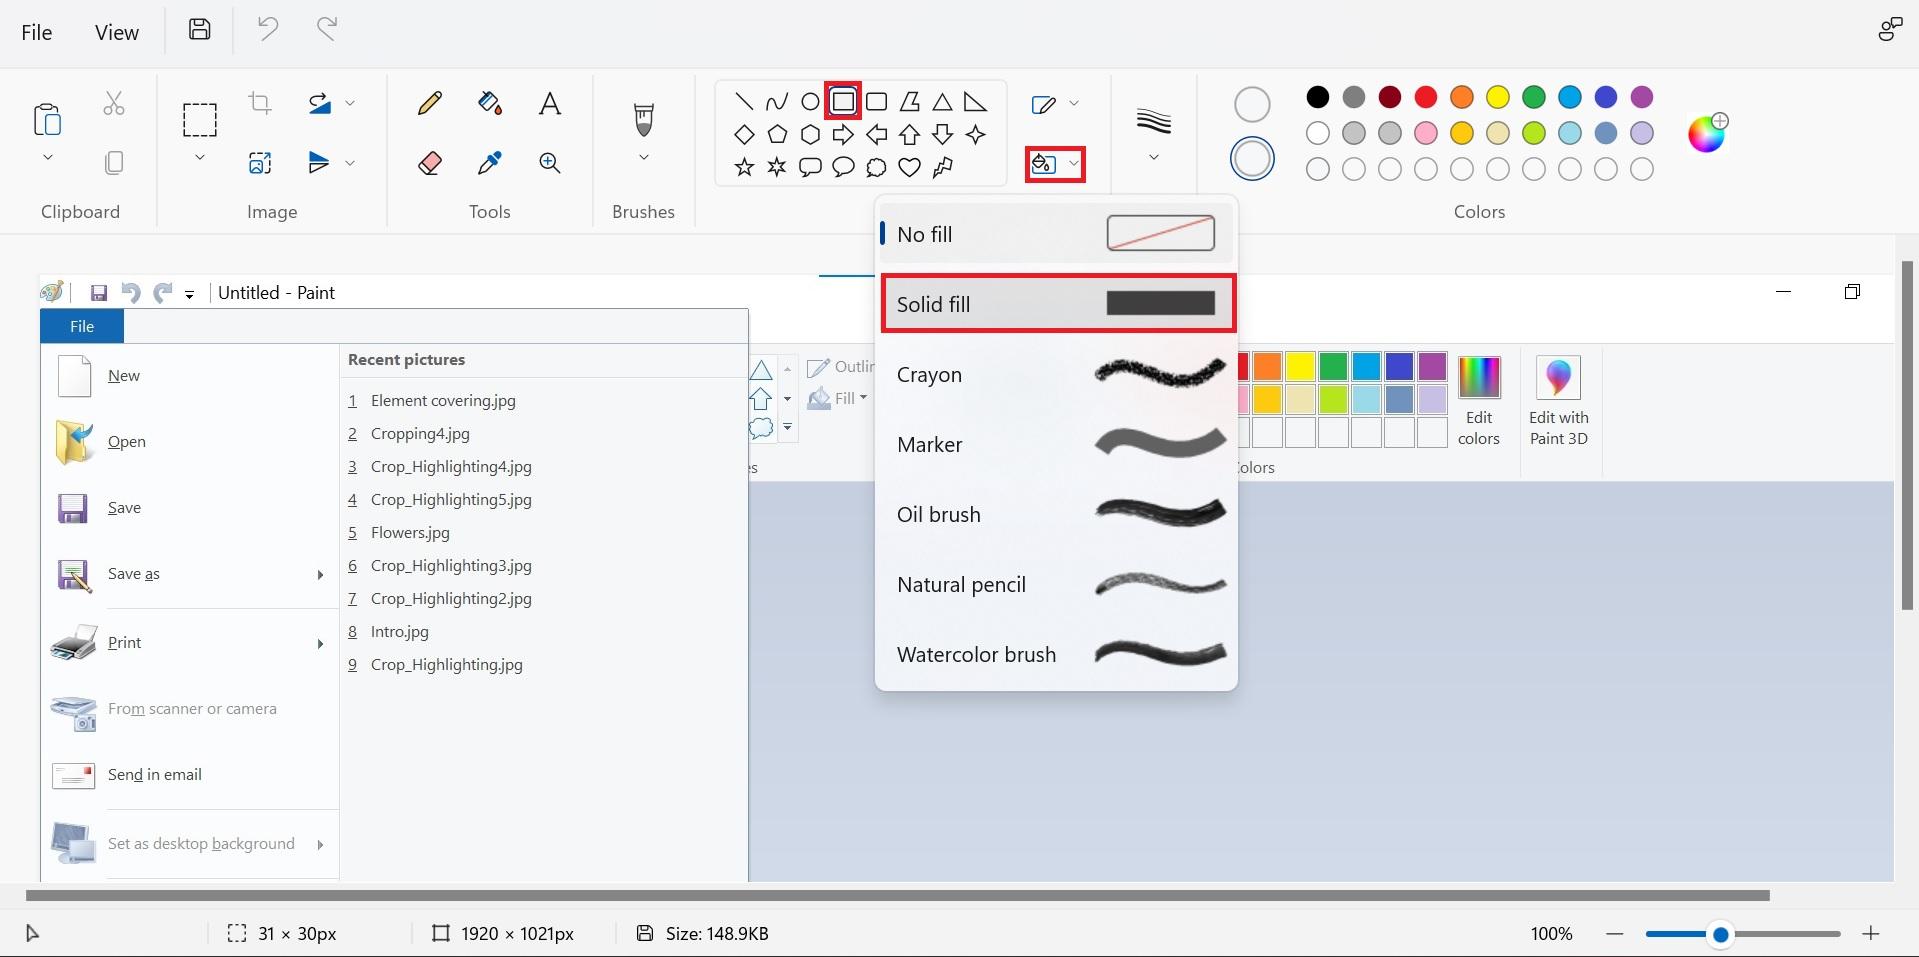Select the Fill bucket tool
Viewport: 1919px width, 957px height.
pos(490,103)
